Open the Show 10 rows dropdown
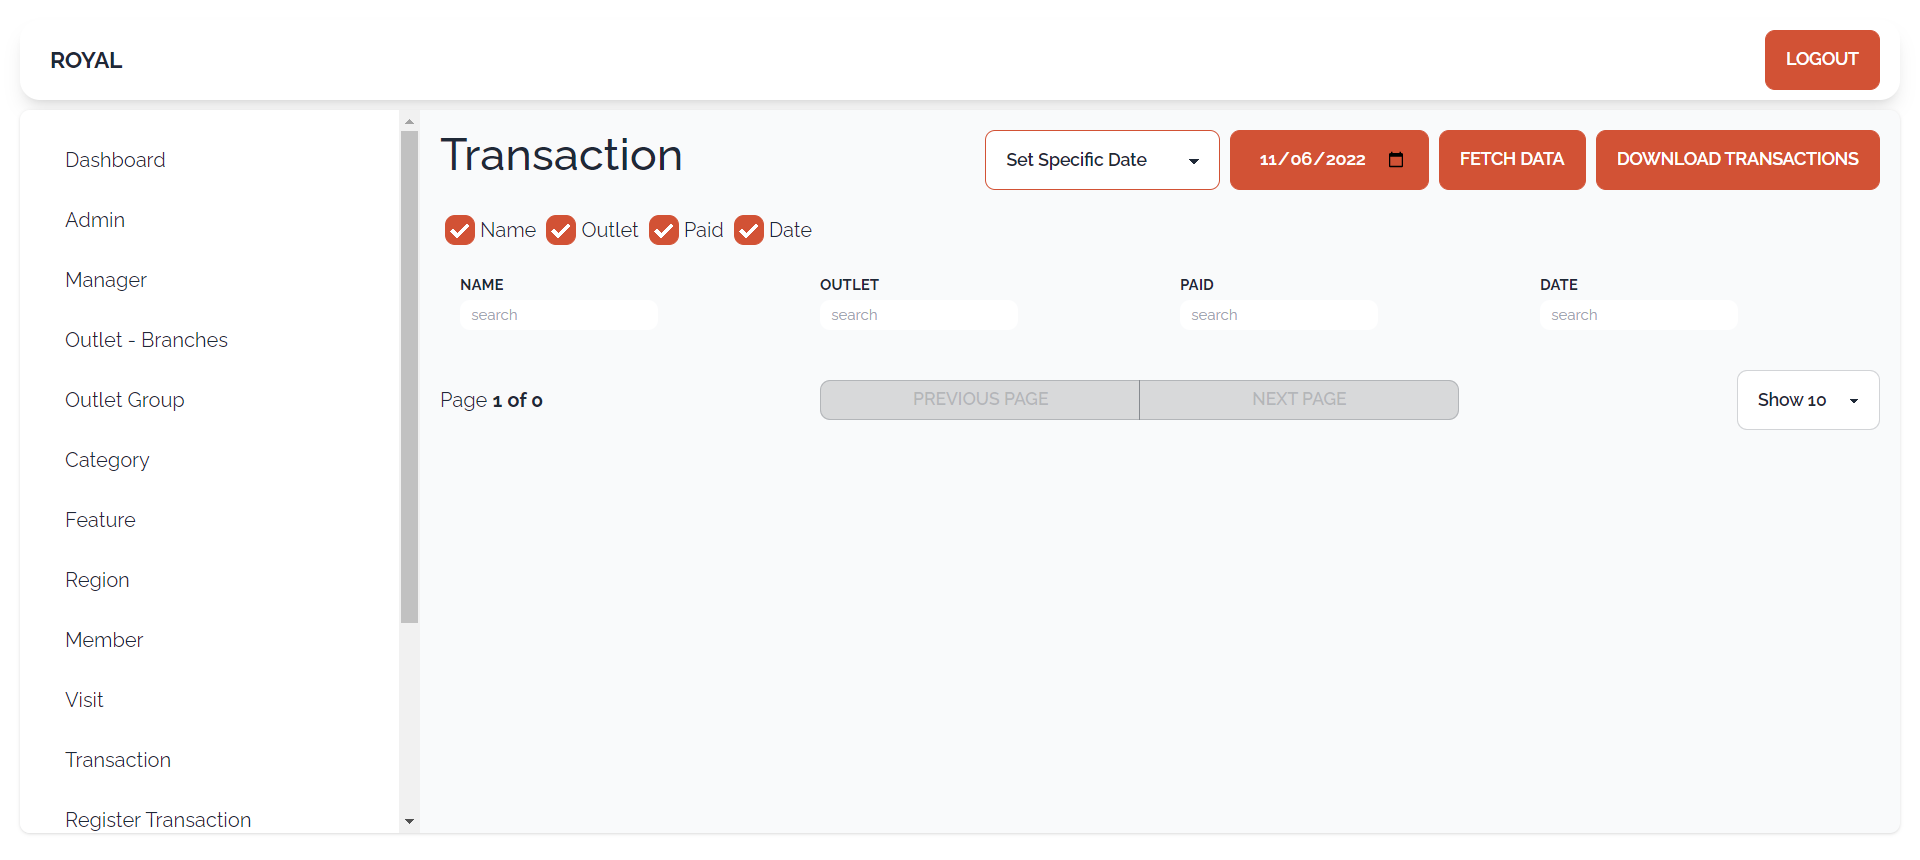This screenshot has width=1920, height=860. (x=1808, y=400)
